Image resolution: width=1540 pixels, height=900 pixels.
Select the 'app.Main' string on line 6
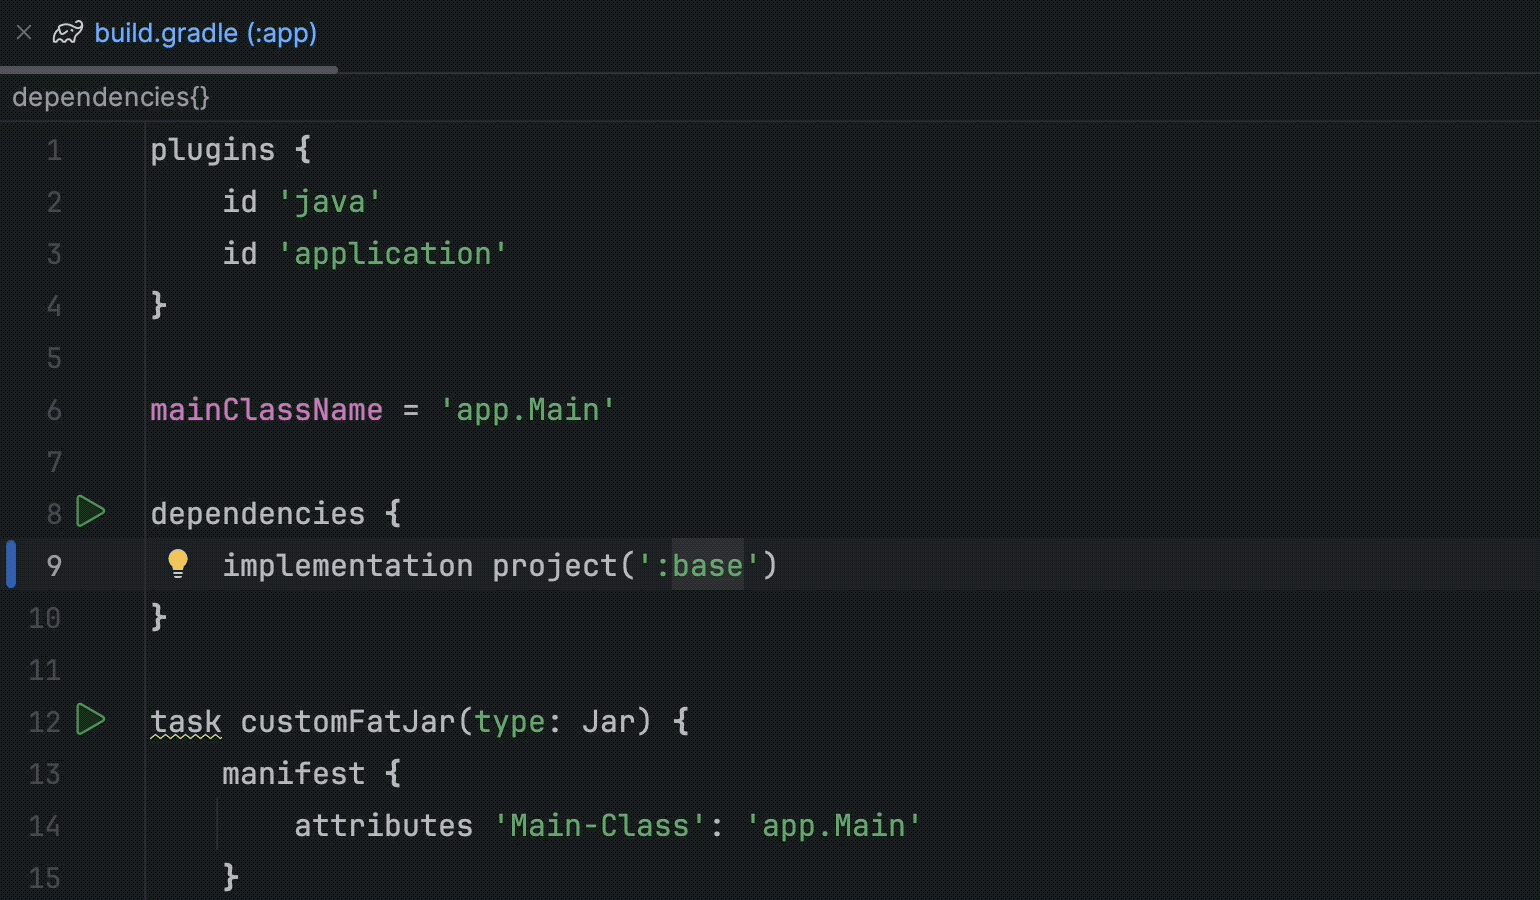(x=527, y=409)
